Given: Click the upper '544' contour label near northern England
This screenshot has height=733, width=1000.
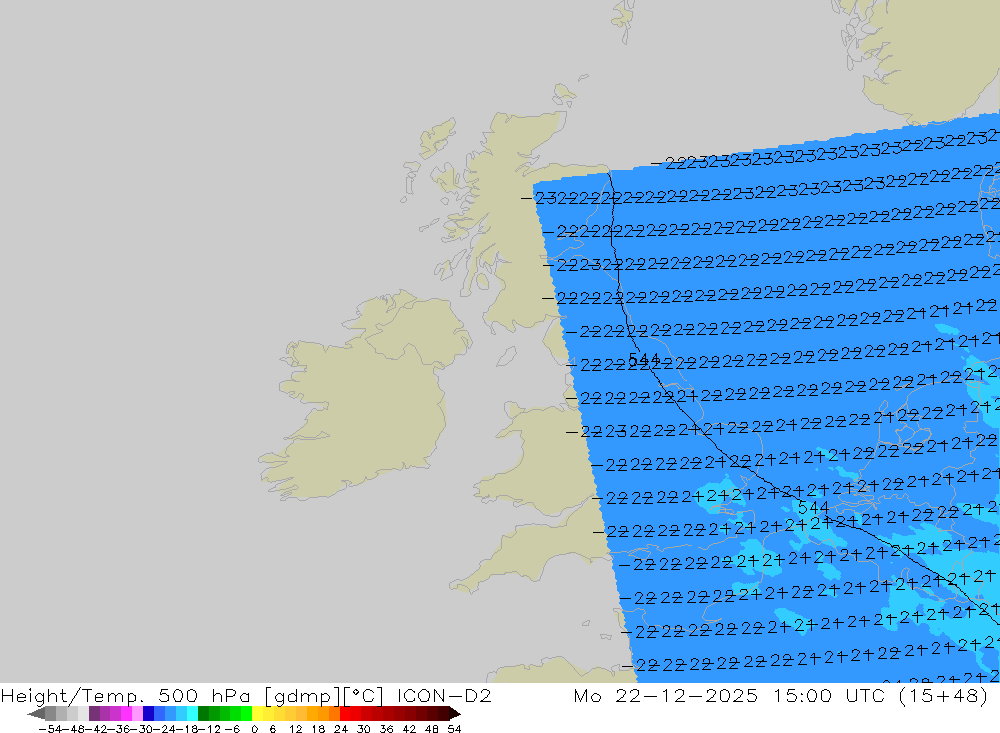Looking at the screenshot, I should 643,360.
